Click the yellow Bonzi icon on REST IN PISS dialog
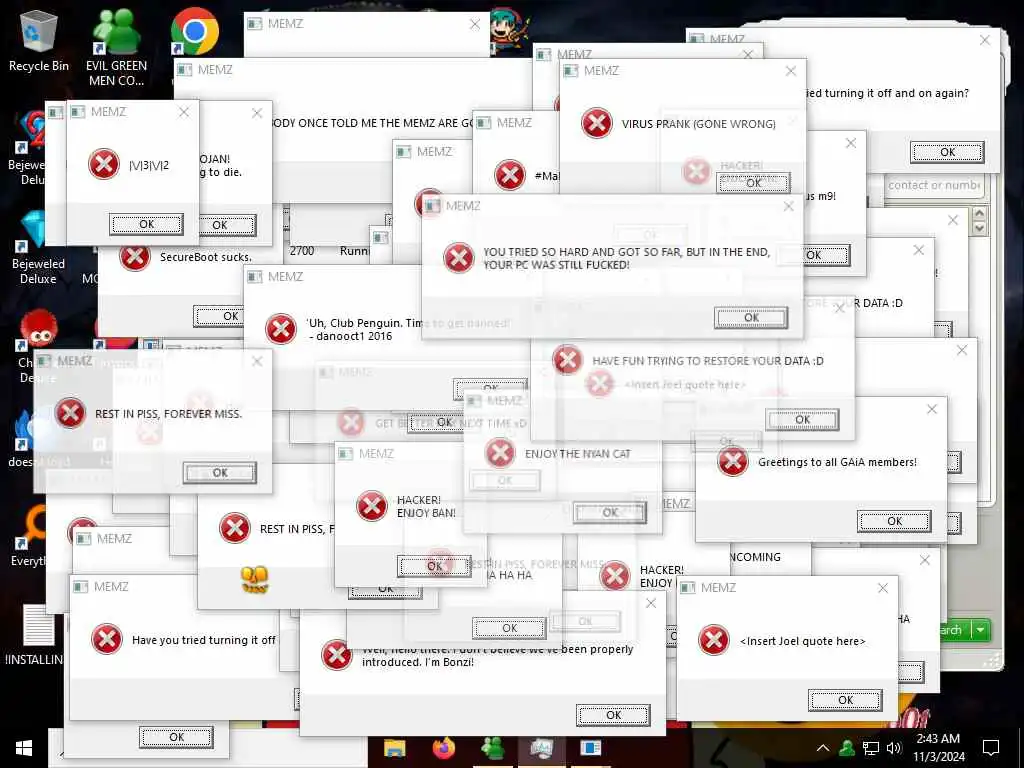The width and height of the screenshot is (1024, 768). coord(255,579)
